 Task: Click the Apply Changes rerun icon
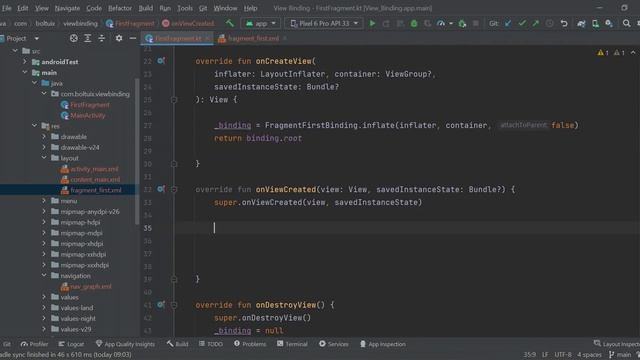(x=386, y=24)
